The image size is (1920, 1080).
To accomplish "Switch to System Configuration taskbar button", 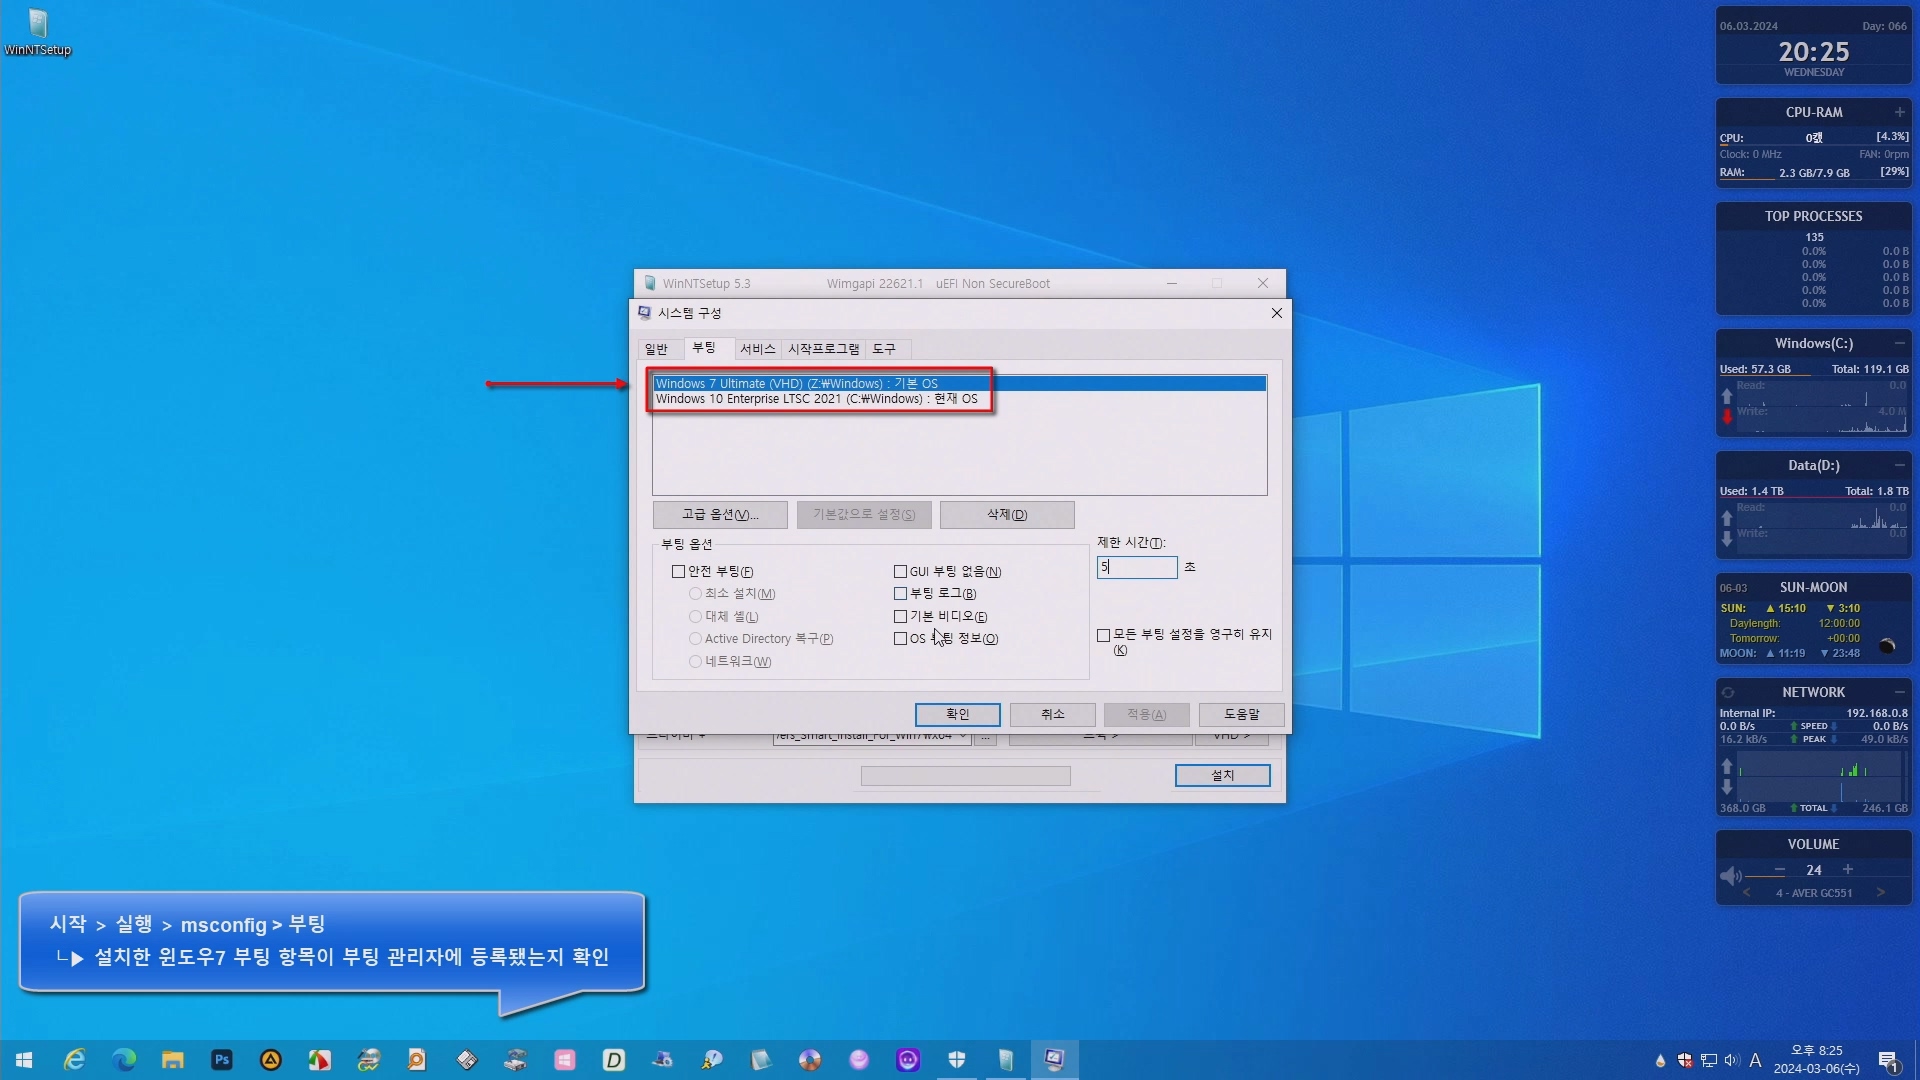I will point(1055,1060).
